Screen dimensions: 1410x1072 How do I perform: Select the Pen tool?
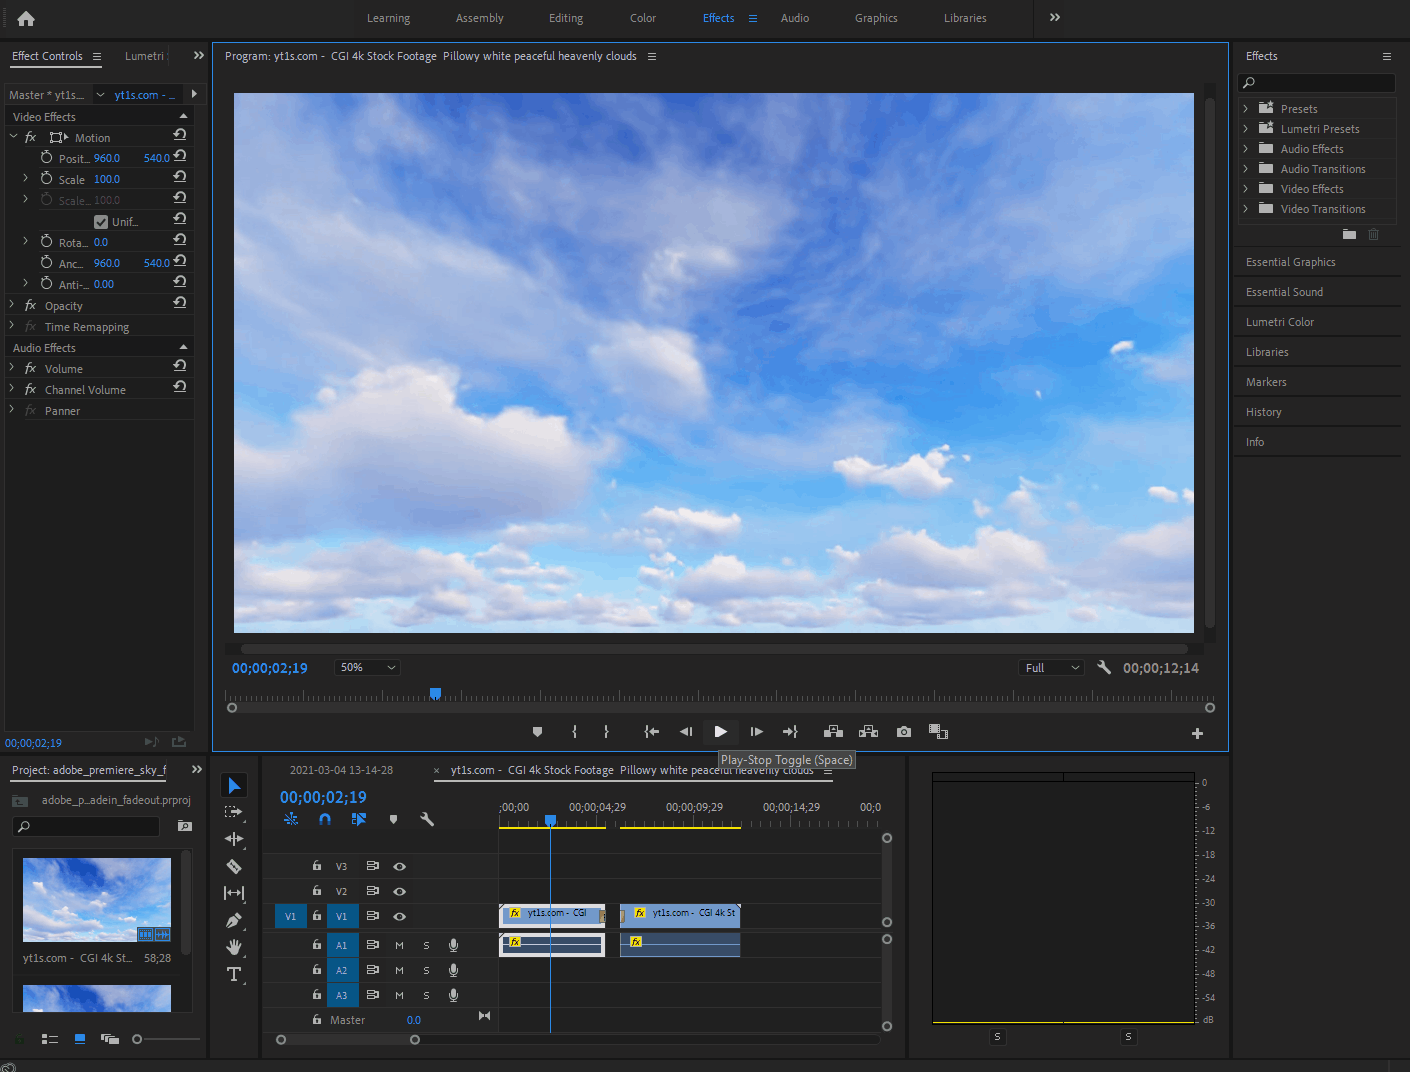click(234, 920)
